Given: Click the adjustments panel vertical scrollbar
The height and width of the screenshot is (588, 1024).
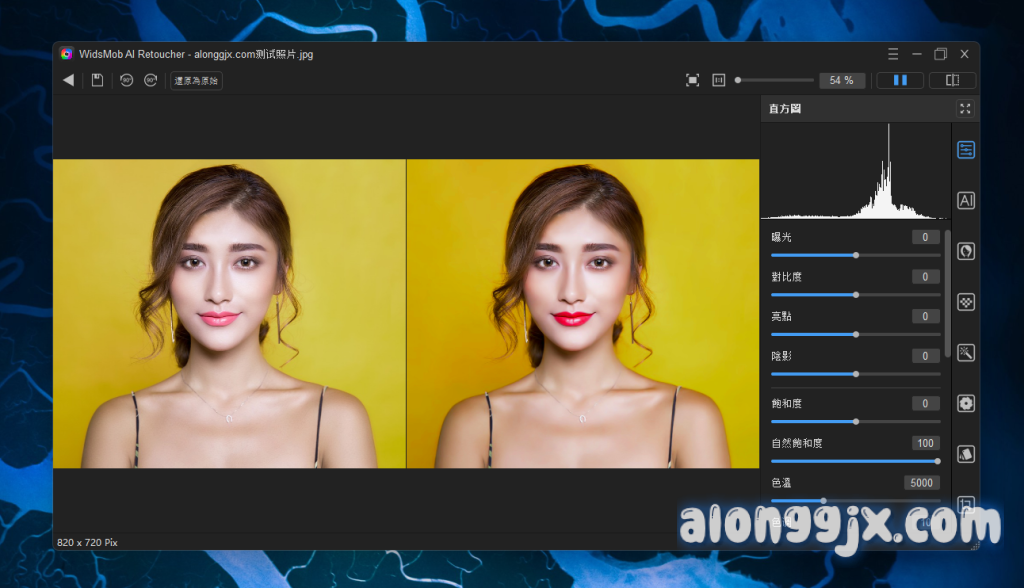Looking at the screenshot, I should pyautogui.click(x=947, y=295).
